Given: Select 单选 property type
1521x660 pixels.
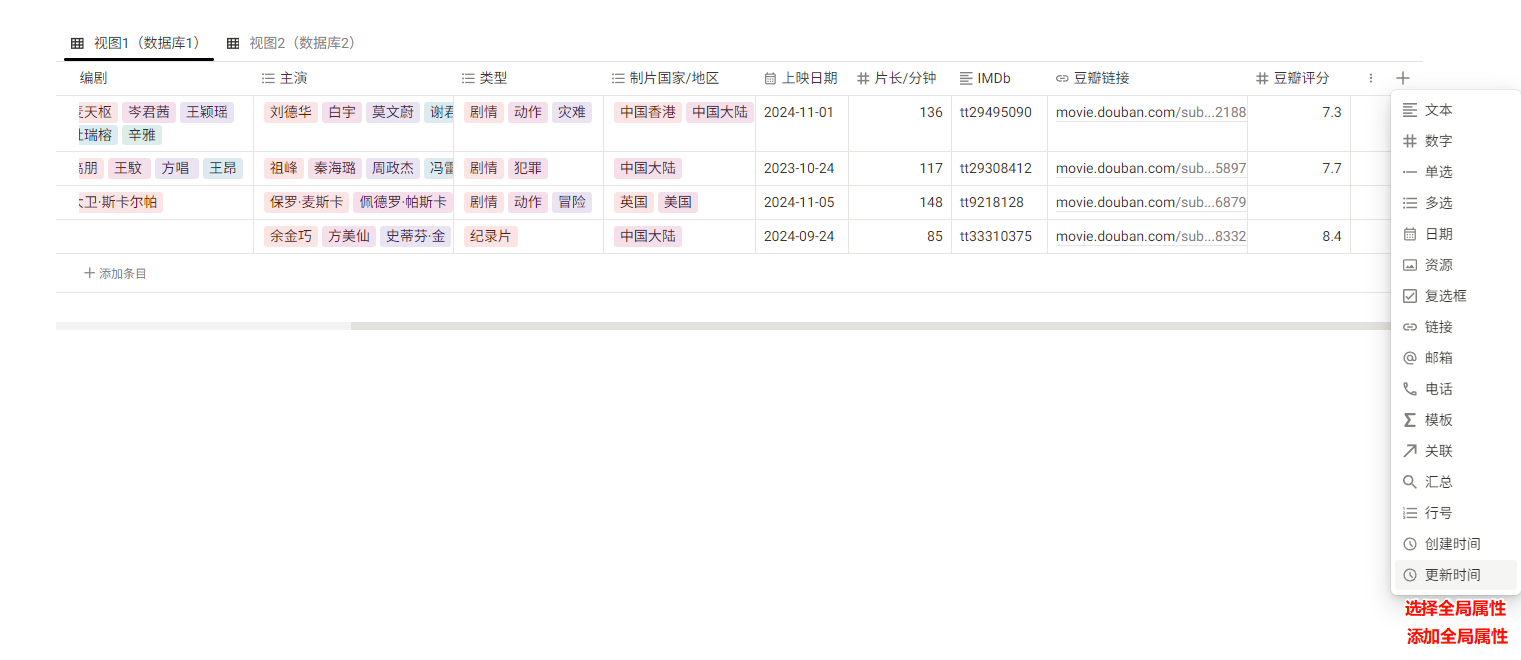Looking at the screenshot, I should tap(1456, 172).
